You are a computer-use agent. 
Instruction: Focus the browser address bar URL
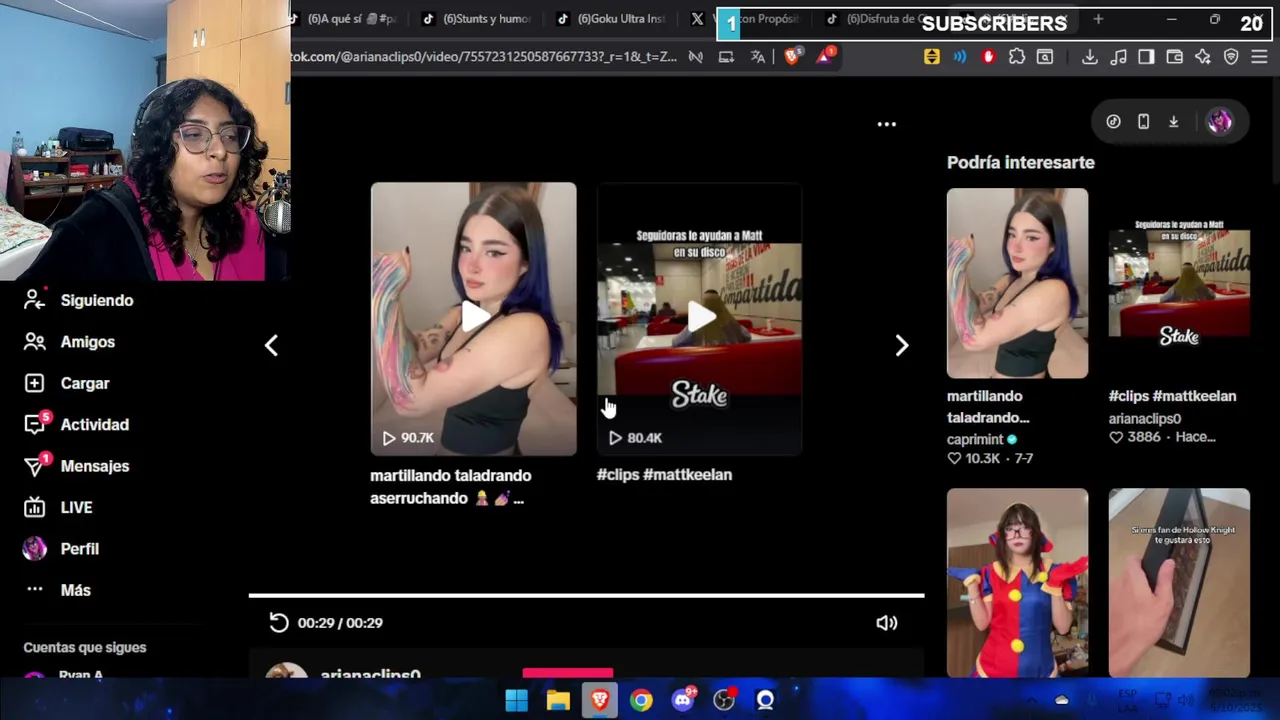pos(484,57)
